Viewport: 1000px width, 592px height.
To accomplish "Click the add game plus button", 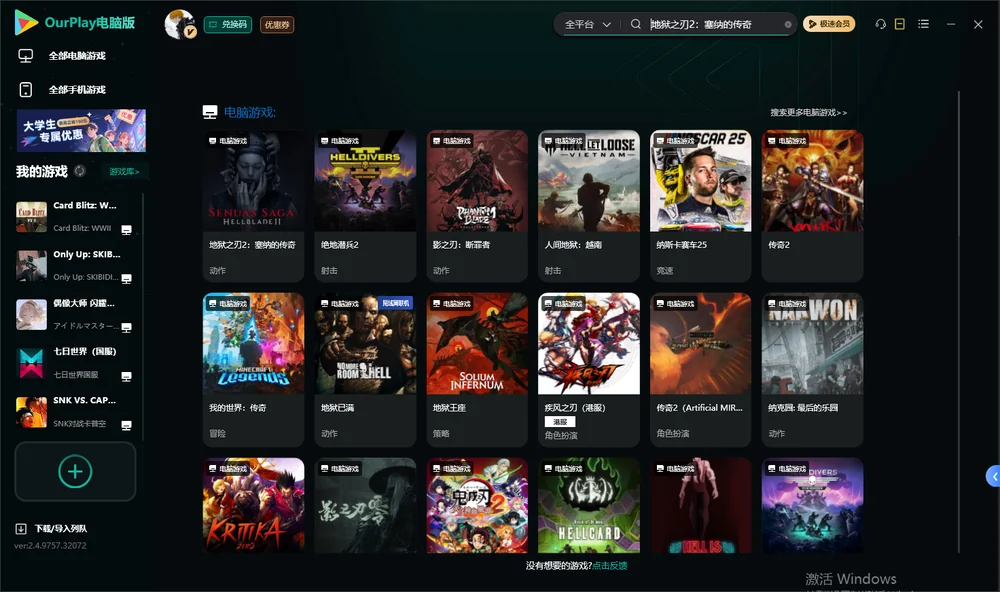I will tap(75, 472).
